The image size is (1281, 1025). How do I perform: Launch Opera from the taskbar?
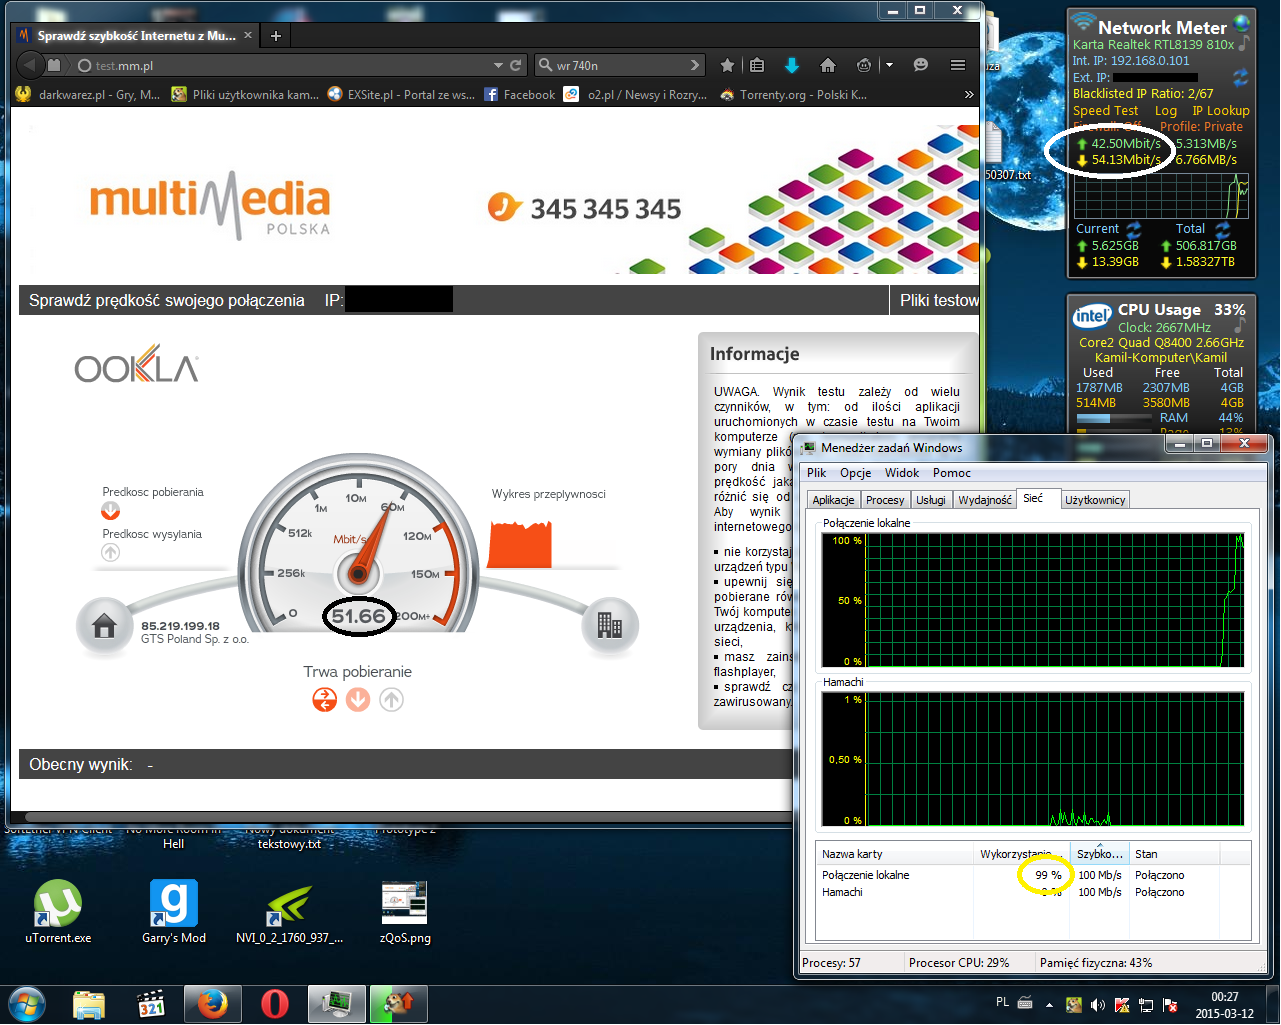(x=274, y=1003)
